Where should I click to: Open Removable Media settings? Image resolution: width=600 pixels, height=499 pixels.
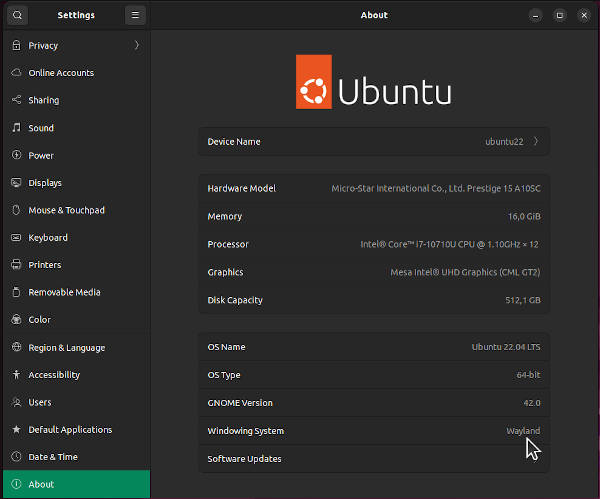pyautogui.click(x=77, y=292)
